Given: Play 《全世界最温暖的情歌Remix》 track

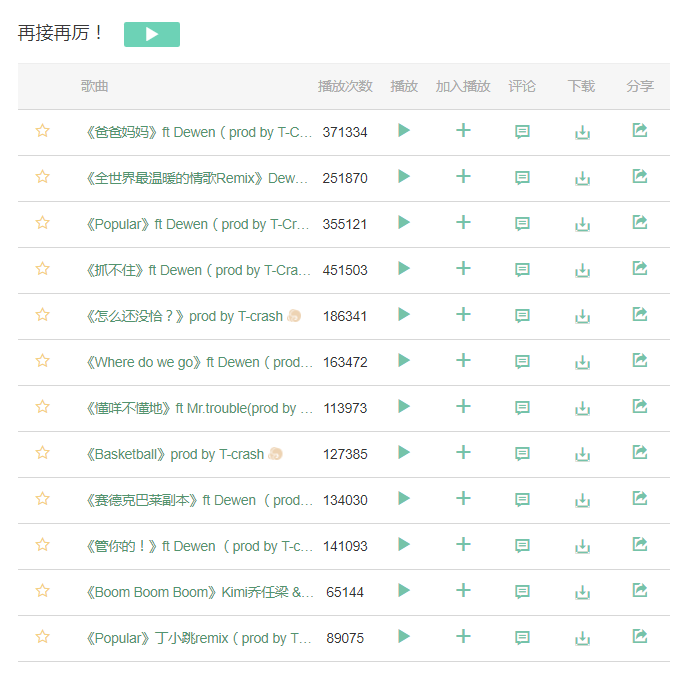Looking at the screenshot, I should click(404, 176).
